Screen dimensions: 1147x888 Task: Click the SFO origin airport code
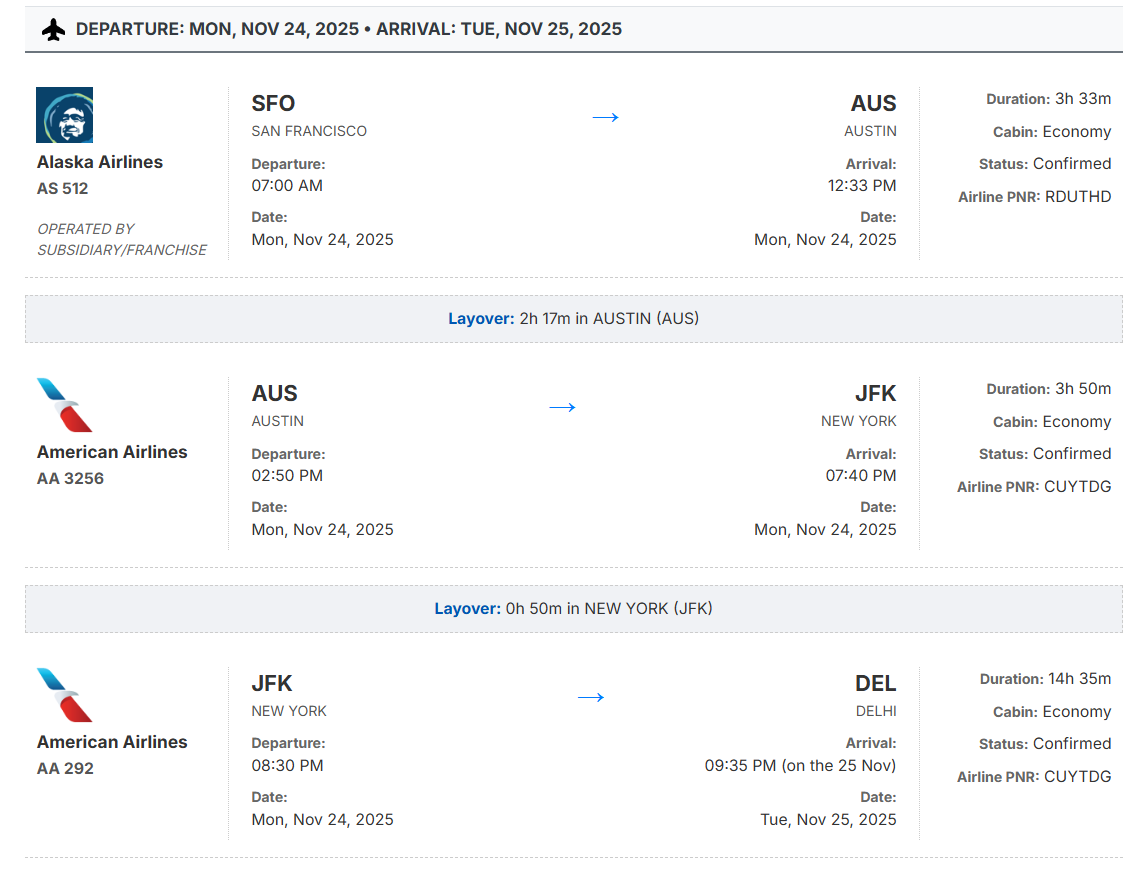pos(274,103)
